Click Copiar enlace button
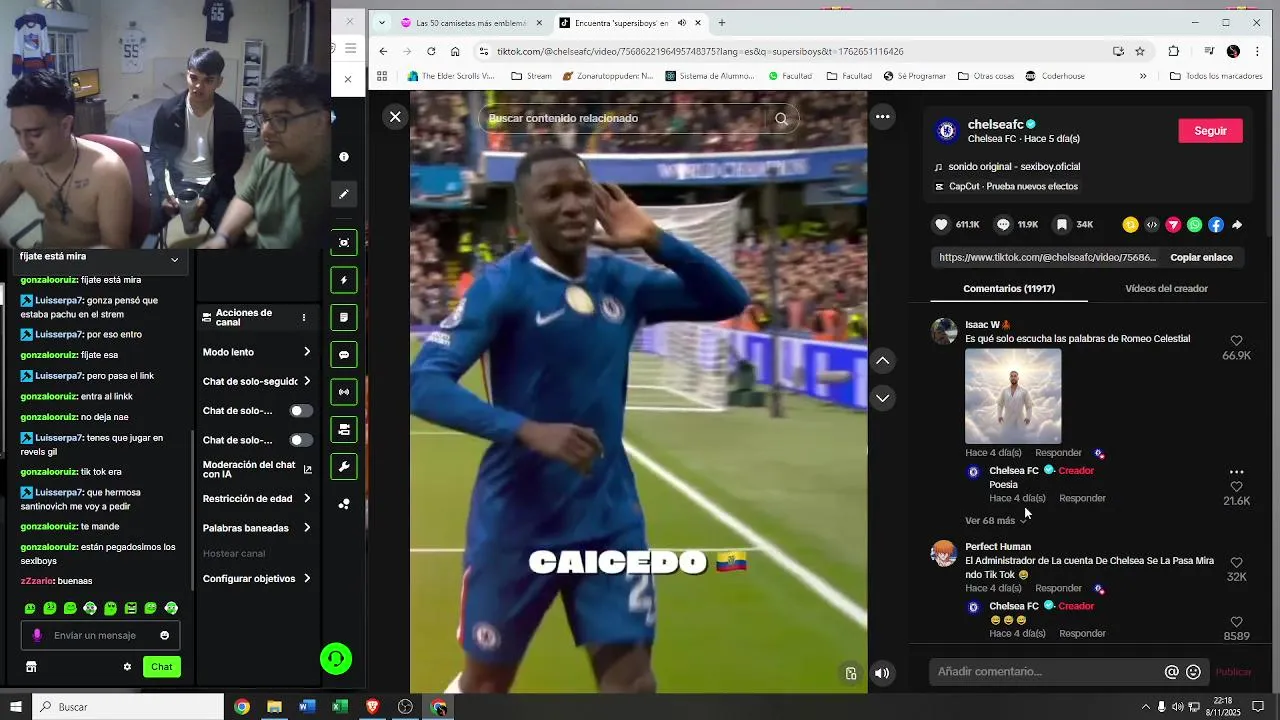The height and width of the screenshot is (720, 1280). [x=1201, y=257]
